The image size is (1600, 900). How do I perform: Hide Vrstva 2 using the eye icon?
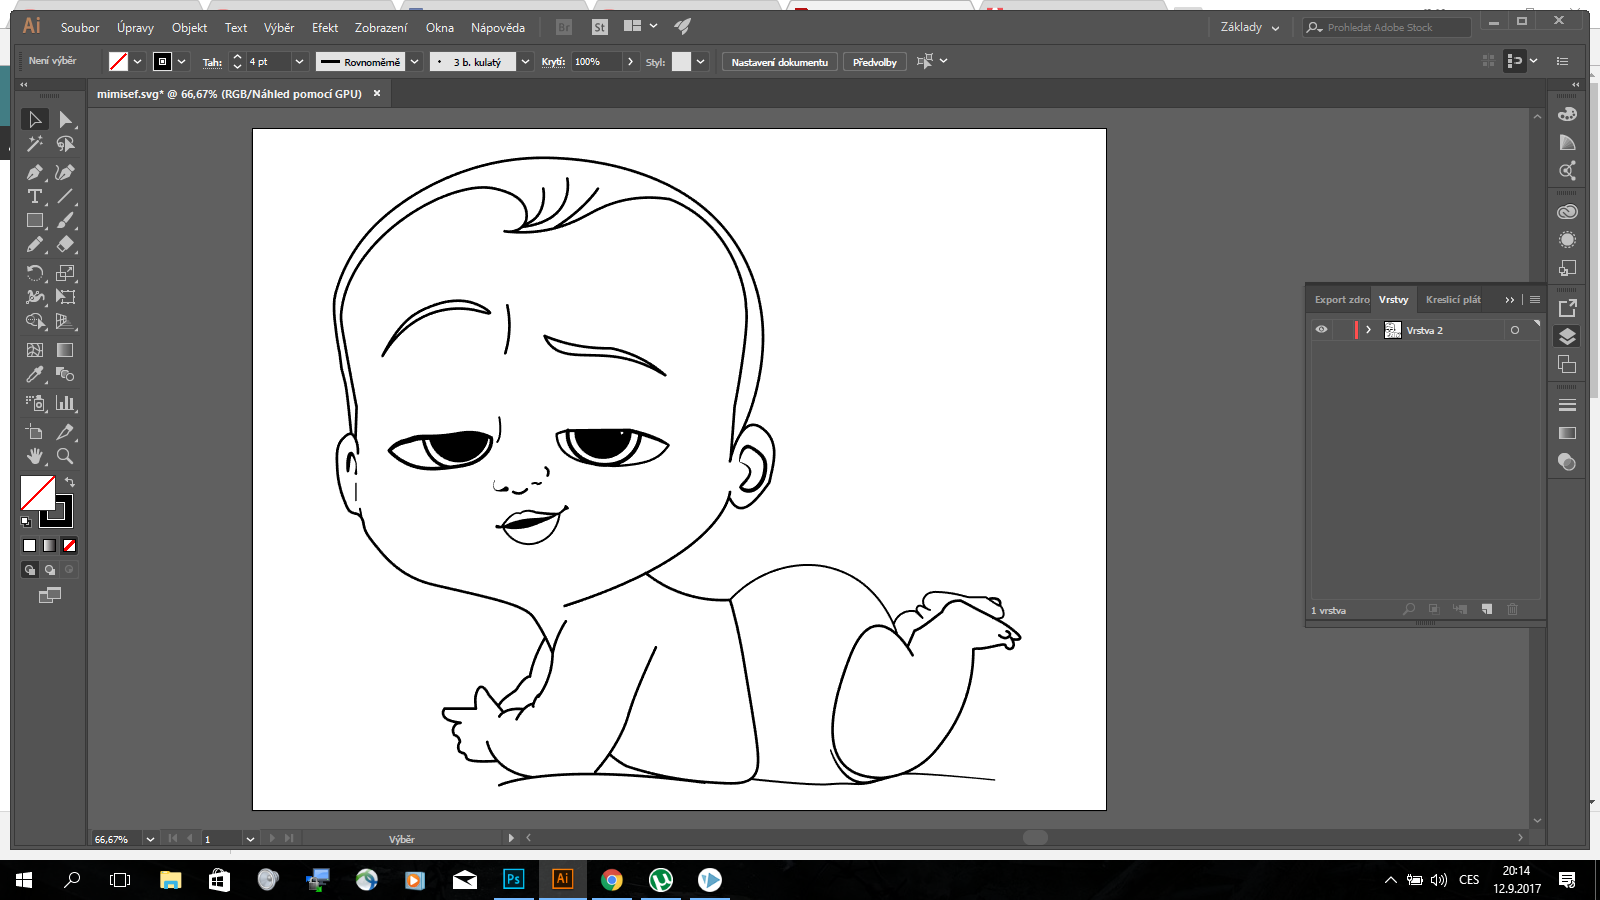click(x=1321, y=330)
